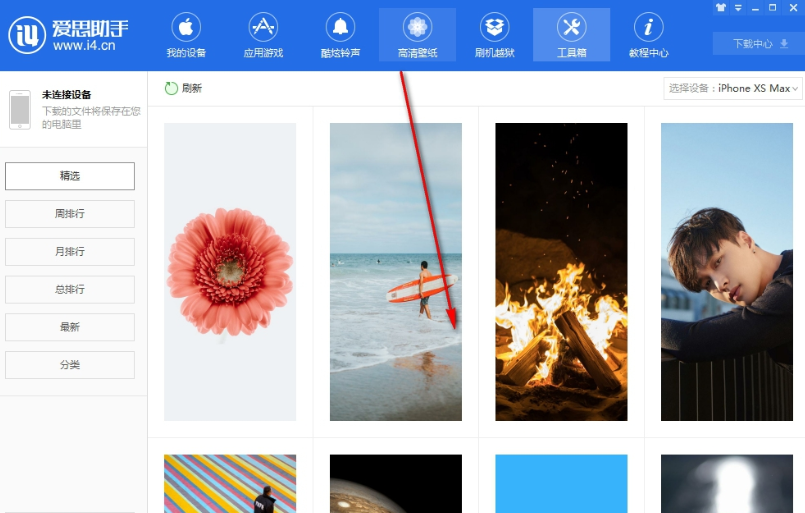This screenshot has width=805, height=513.
Task: Select 总排行 overall ranking
Action: (70, 290)
